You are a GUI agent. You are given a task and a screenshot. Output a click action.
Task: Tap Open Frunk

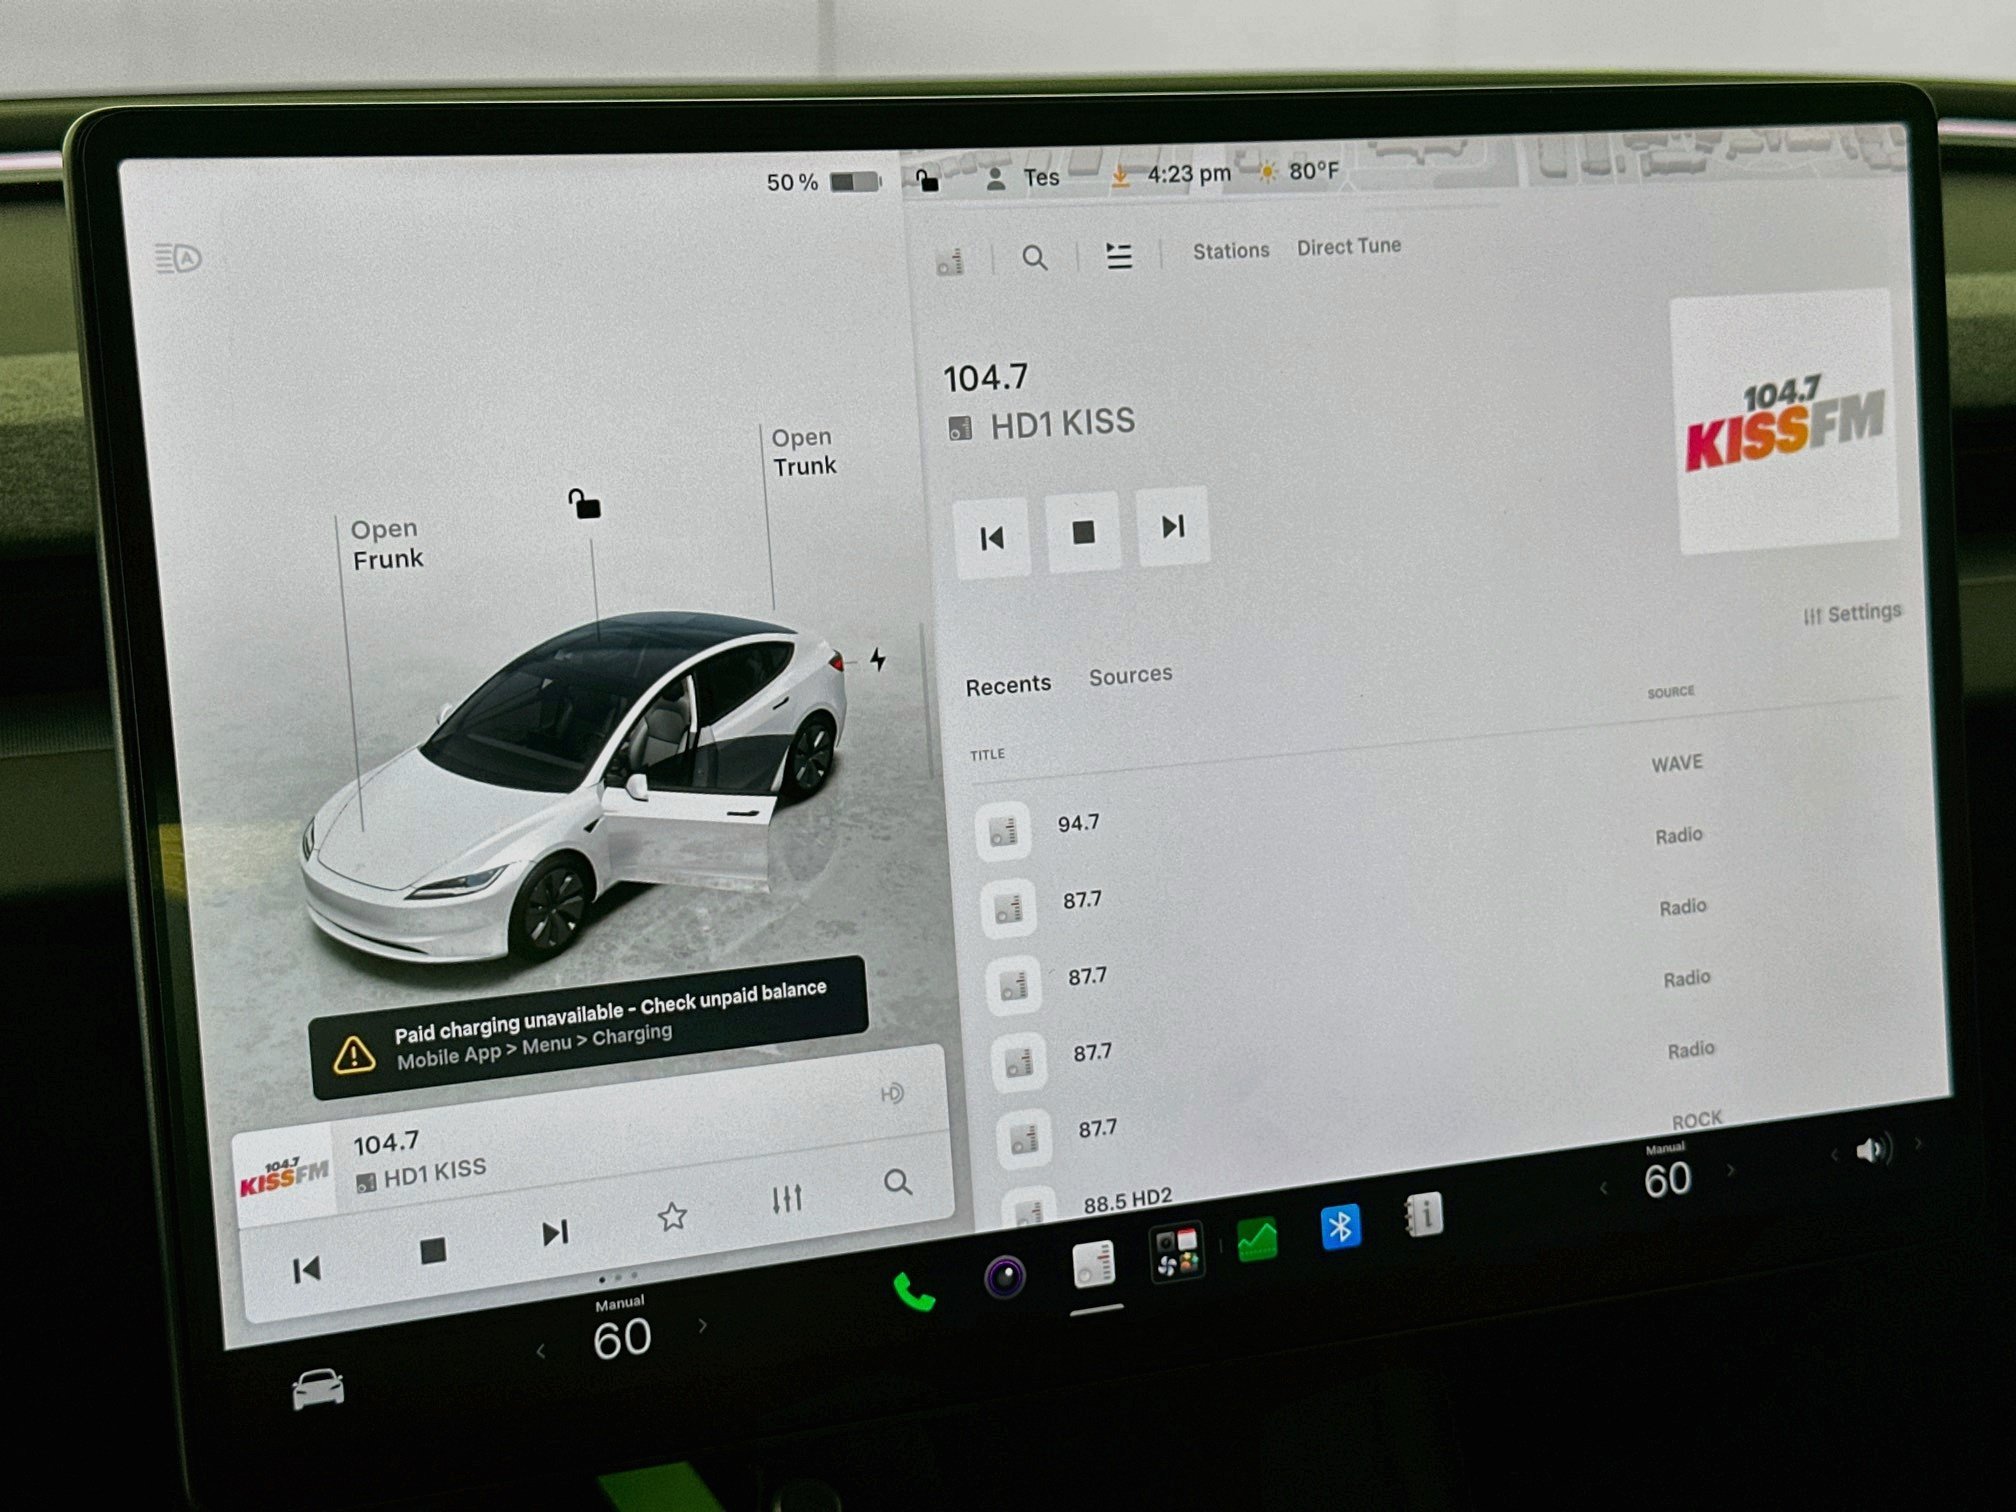(387, 544)
